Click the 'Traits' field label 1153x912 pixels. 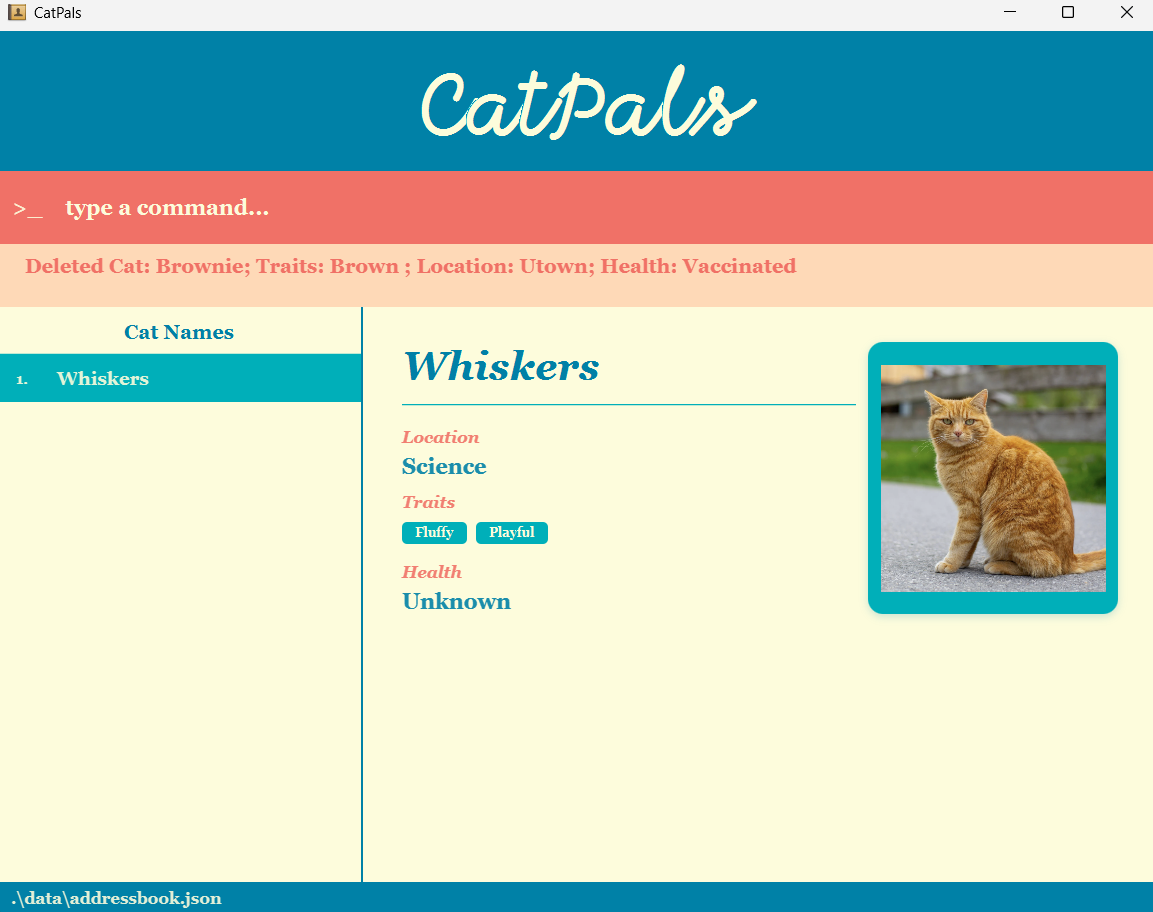tap(428, 502)
